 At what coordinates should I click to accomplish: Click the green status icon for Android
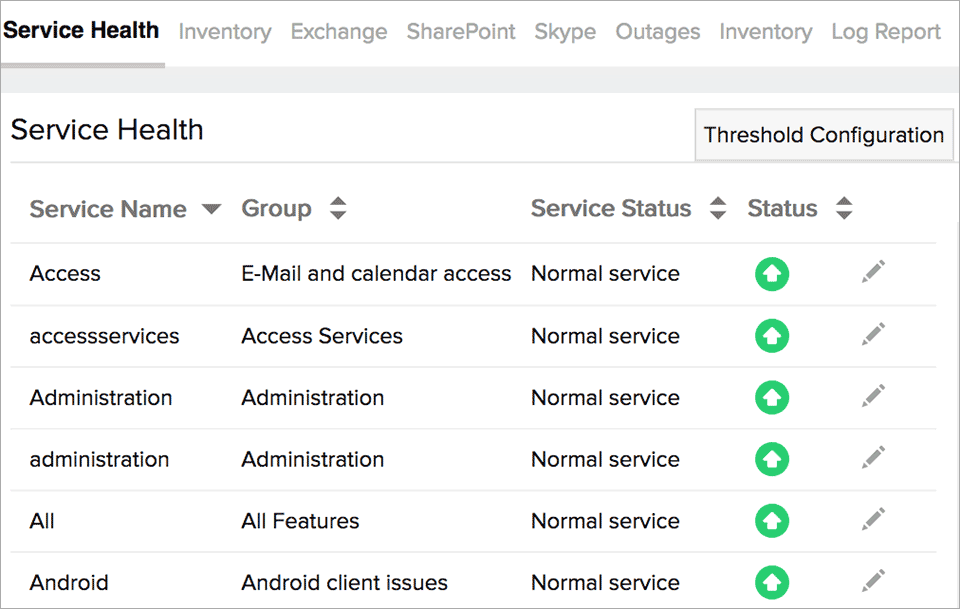[772, 582]
